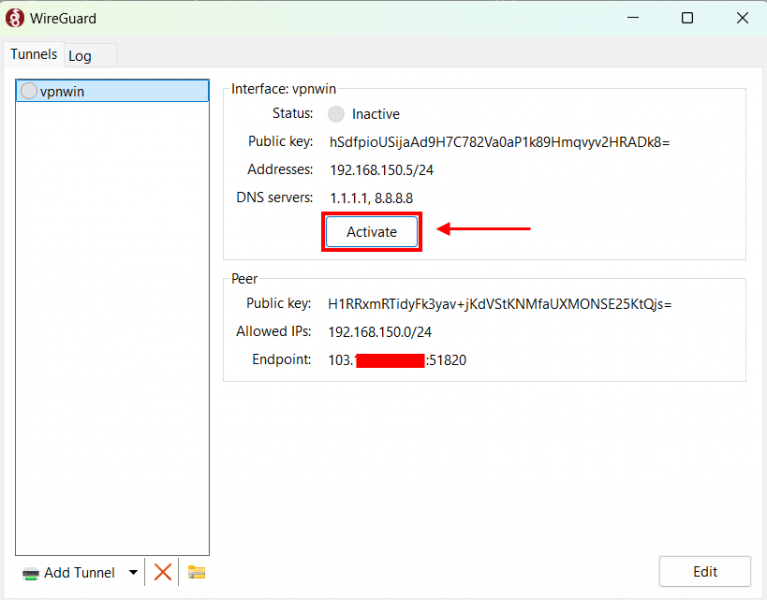767x600 pixels.
Task: Click the Add Tunnel button
Action: [68, 573]
